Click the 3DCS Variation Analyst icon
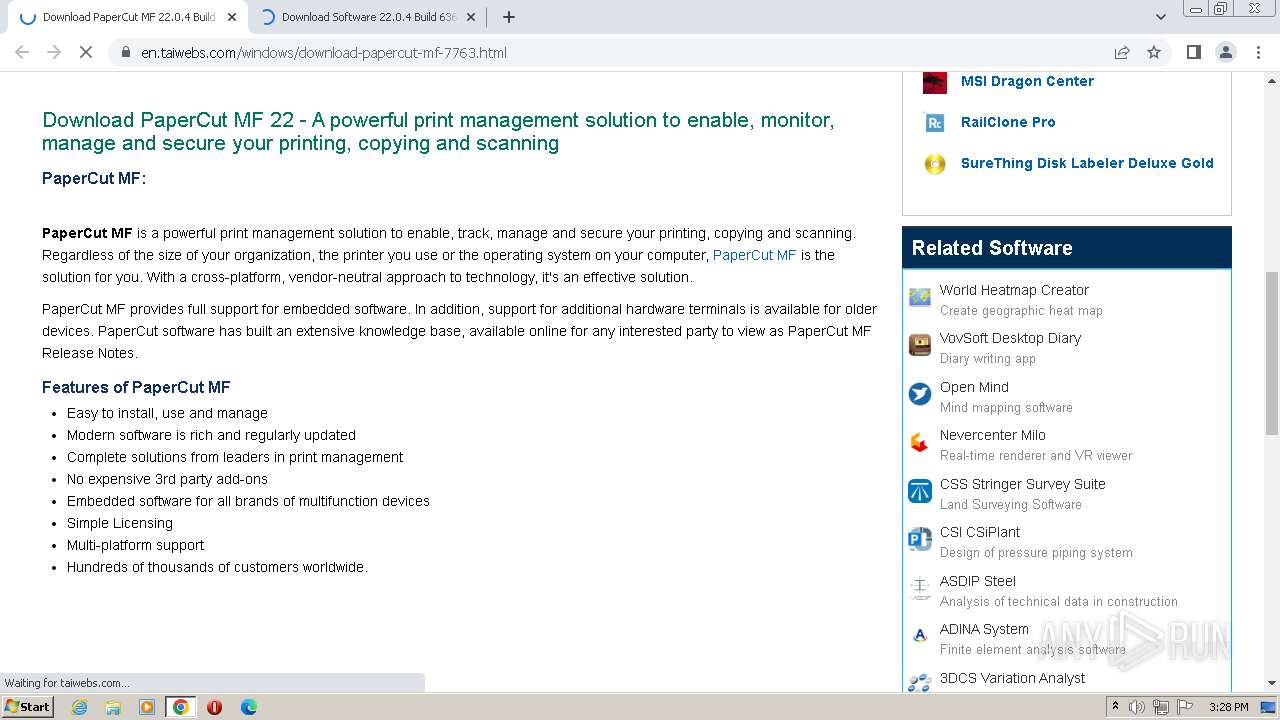 (920, 682)
